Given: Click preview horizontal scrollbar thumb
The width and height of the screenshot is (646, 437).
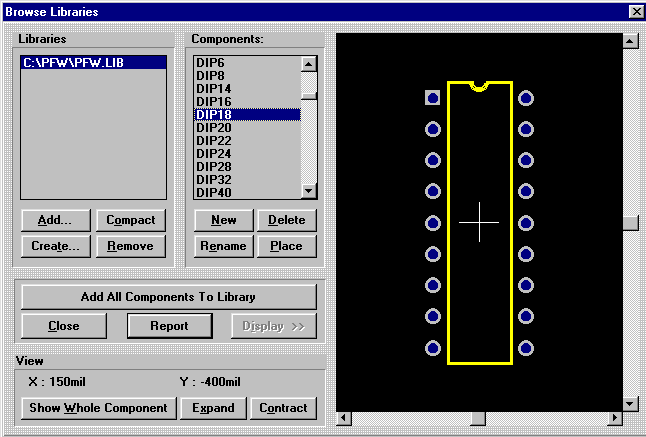Looking at the screenshot, I should [x=478, y=418].
